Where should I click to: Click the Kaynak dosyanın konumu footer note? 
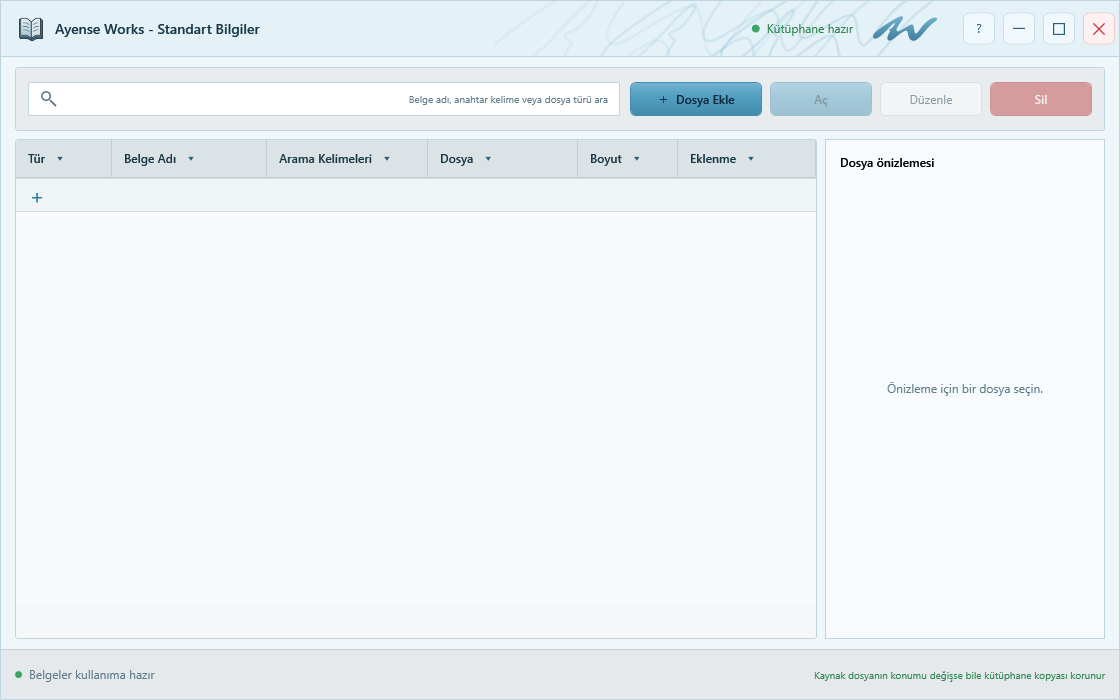pyautogui.click(x=959, y=676)
